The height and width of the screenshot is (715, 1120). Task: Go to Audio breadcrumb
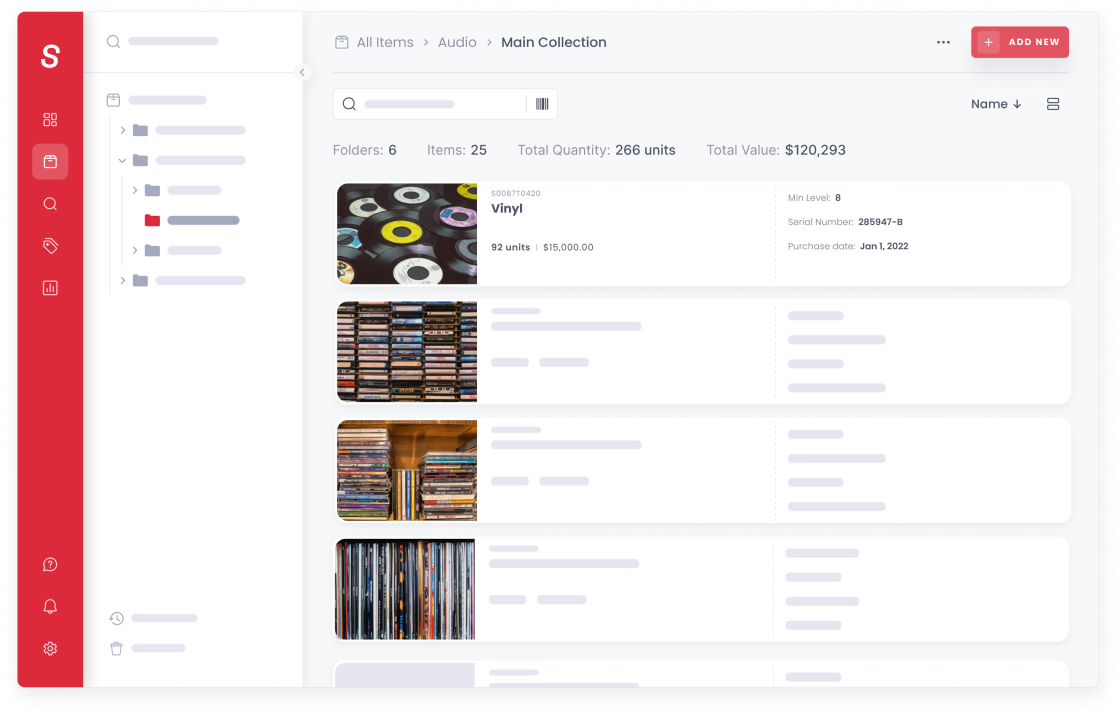[457, 42]
